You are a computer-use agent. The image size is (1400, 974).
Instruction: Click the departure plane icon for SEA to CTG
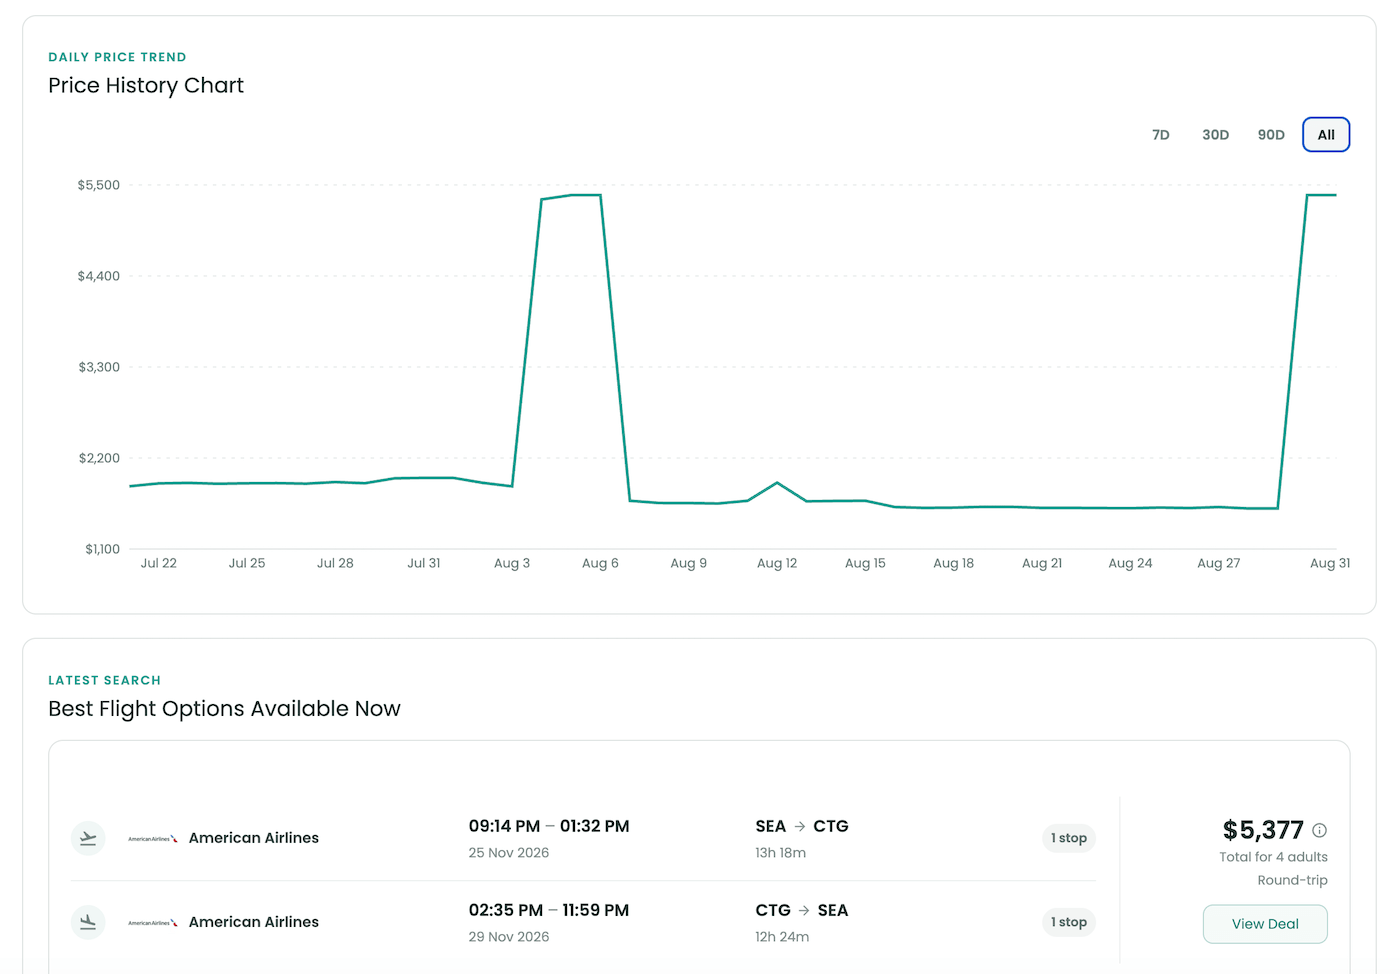(88, 838)
